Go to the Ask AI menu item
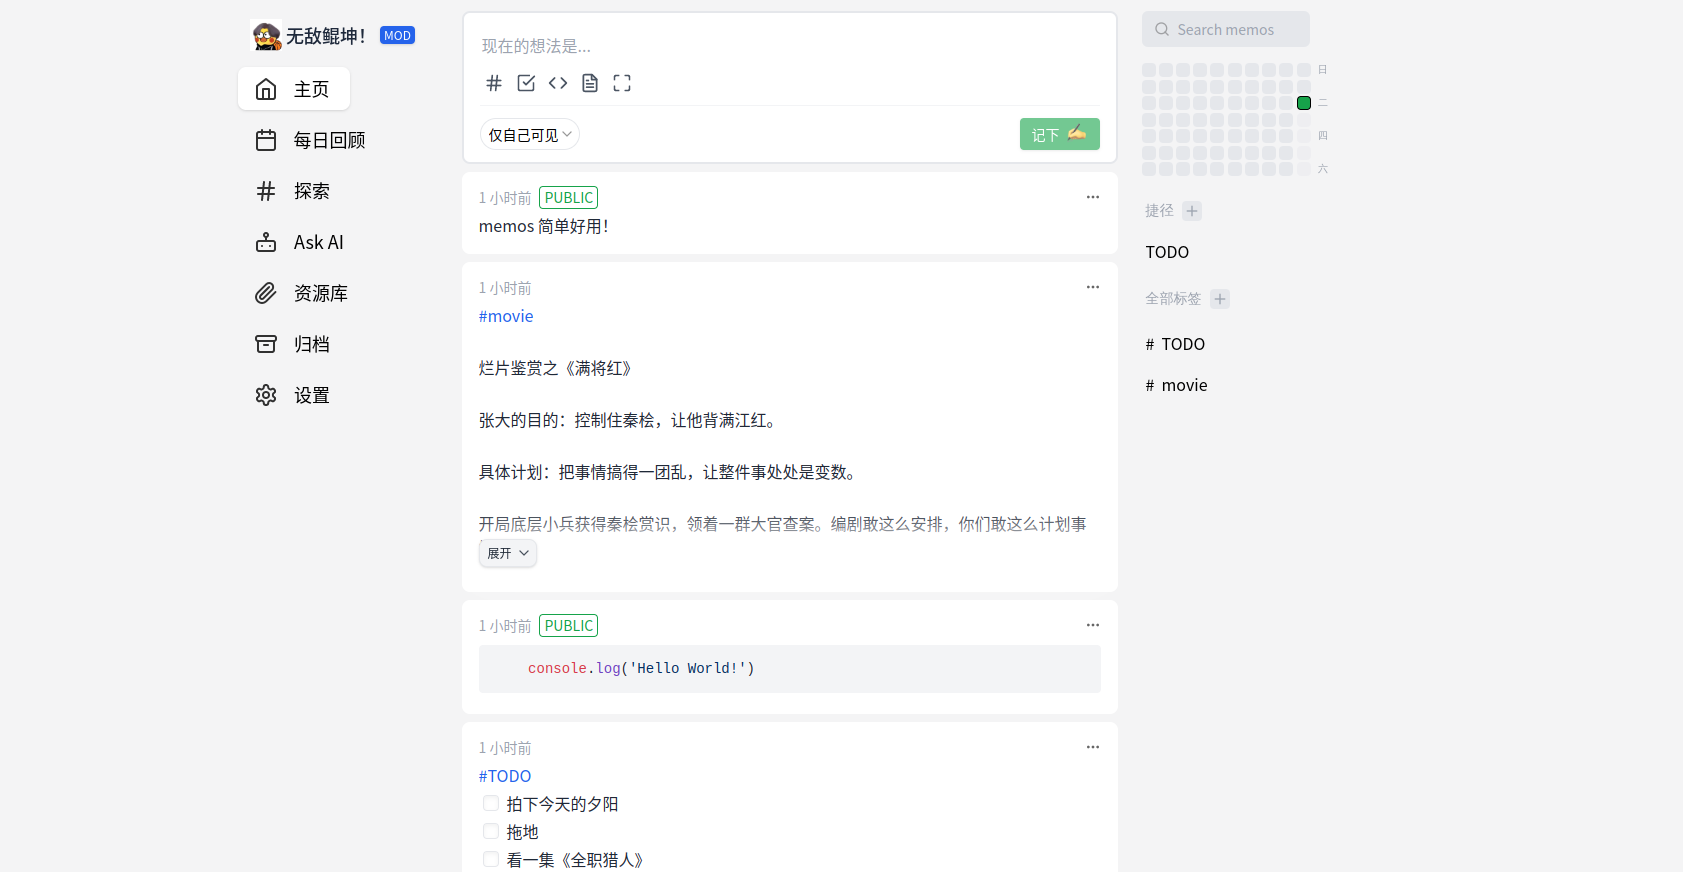The width and height of the screenshot is (1683, 872). (300, 242)
